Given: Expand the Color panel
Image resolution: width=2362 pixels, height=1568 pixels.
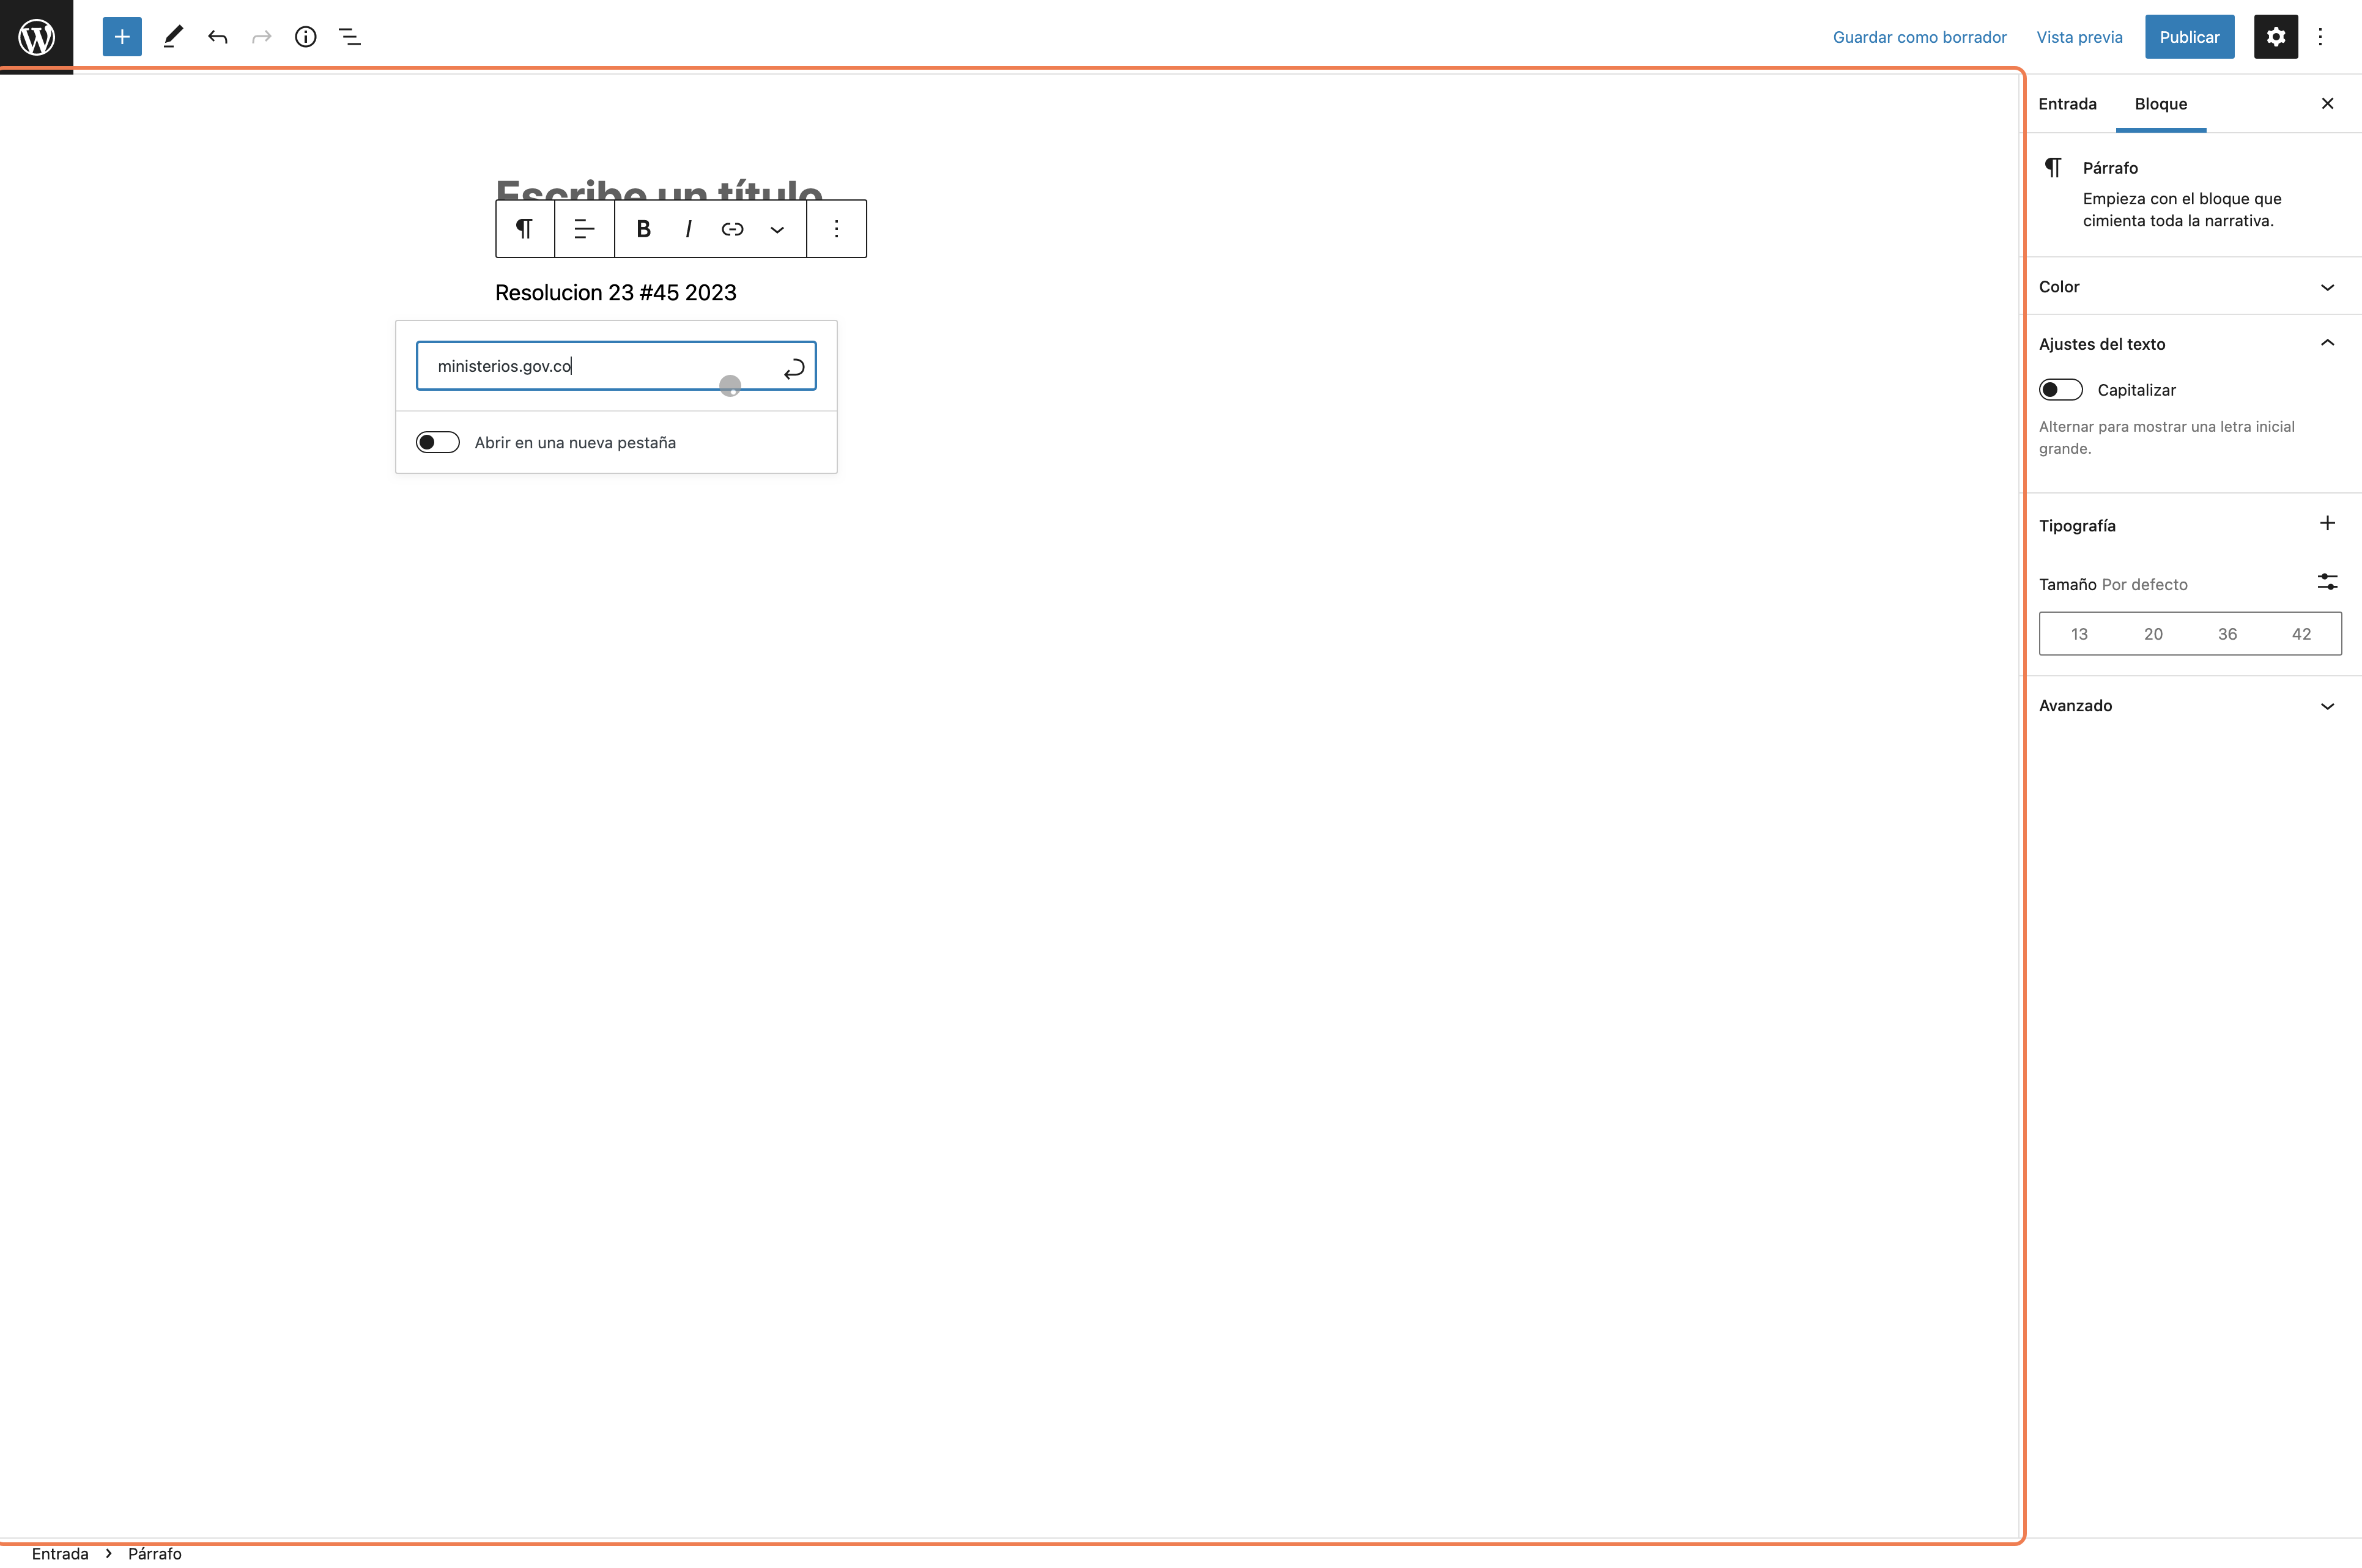Looking at the screenshot, I should [x=2191, y=287].
